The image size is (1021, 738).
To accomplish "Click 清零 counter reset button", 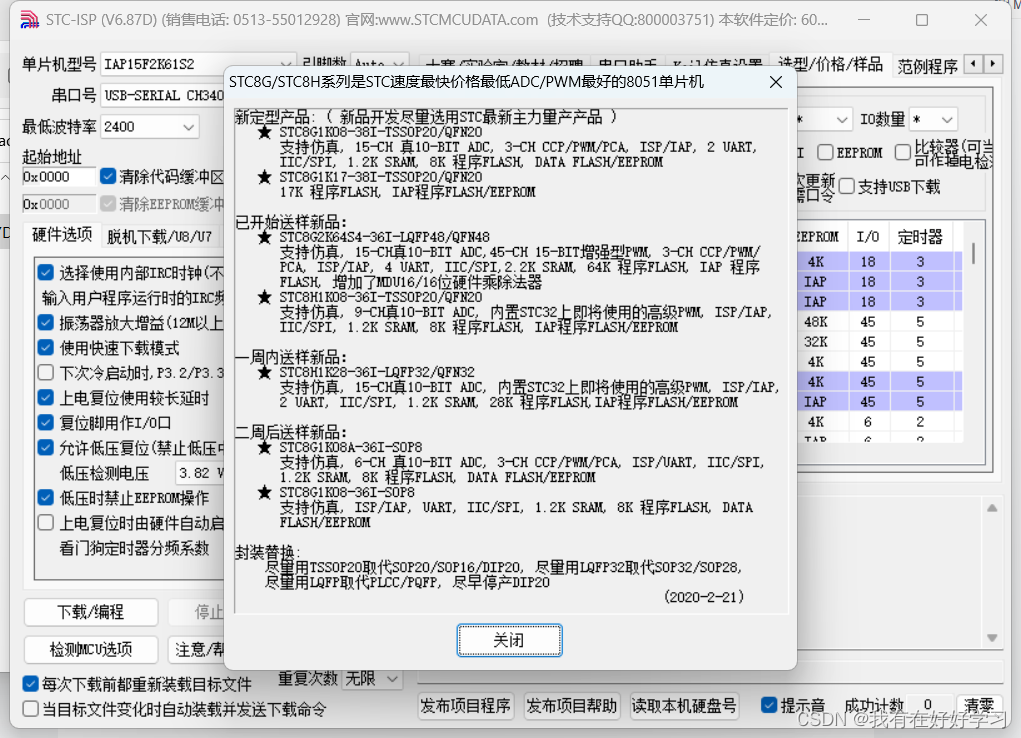I will click(x=979, y=706).
